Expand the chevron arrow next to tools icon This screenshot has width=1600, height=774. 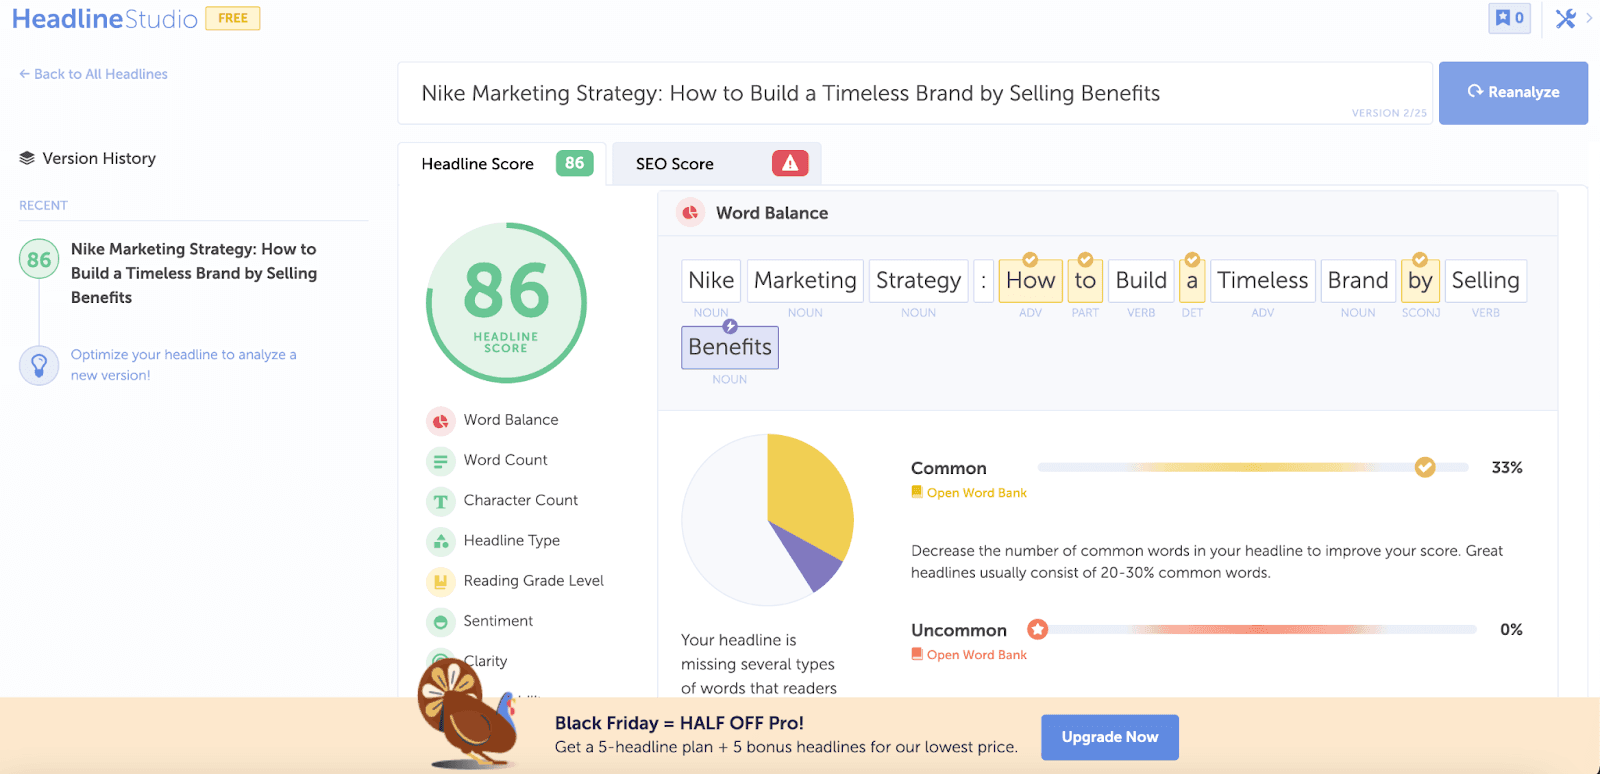pos(1589,18)
